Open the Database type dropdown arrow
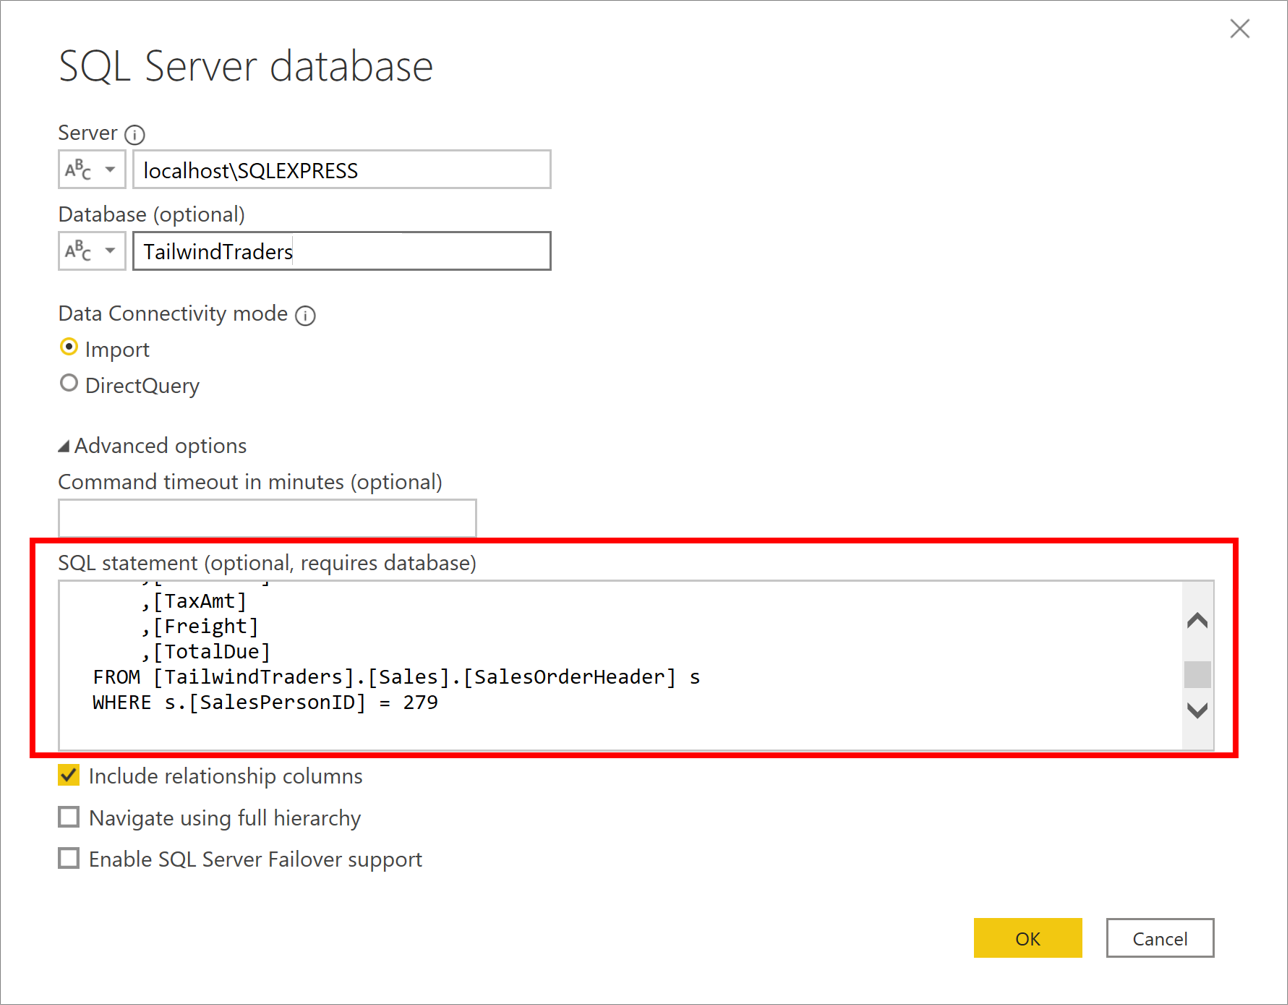 click(110, 251)
